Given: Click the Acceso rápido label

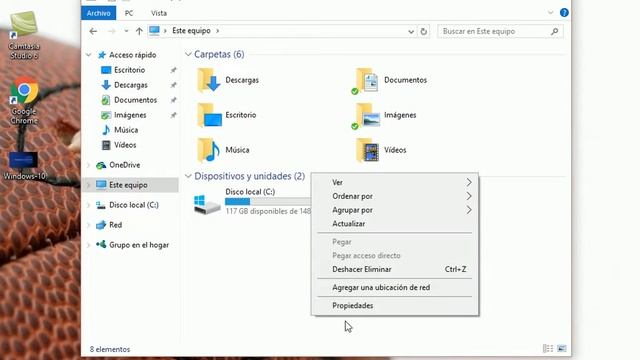Looking at the screenshot, I should (x=132, y=55).
